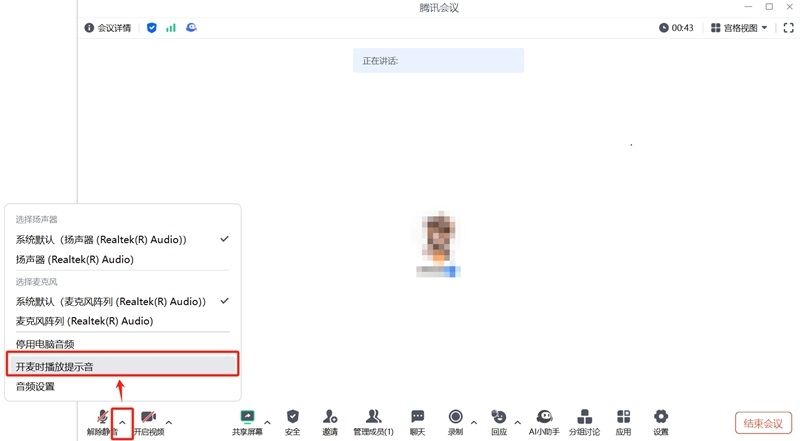
Task: Expand the audio options chevron
Action: tap(122, 423)
